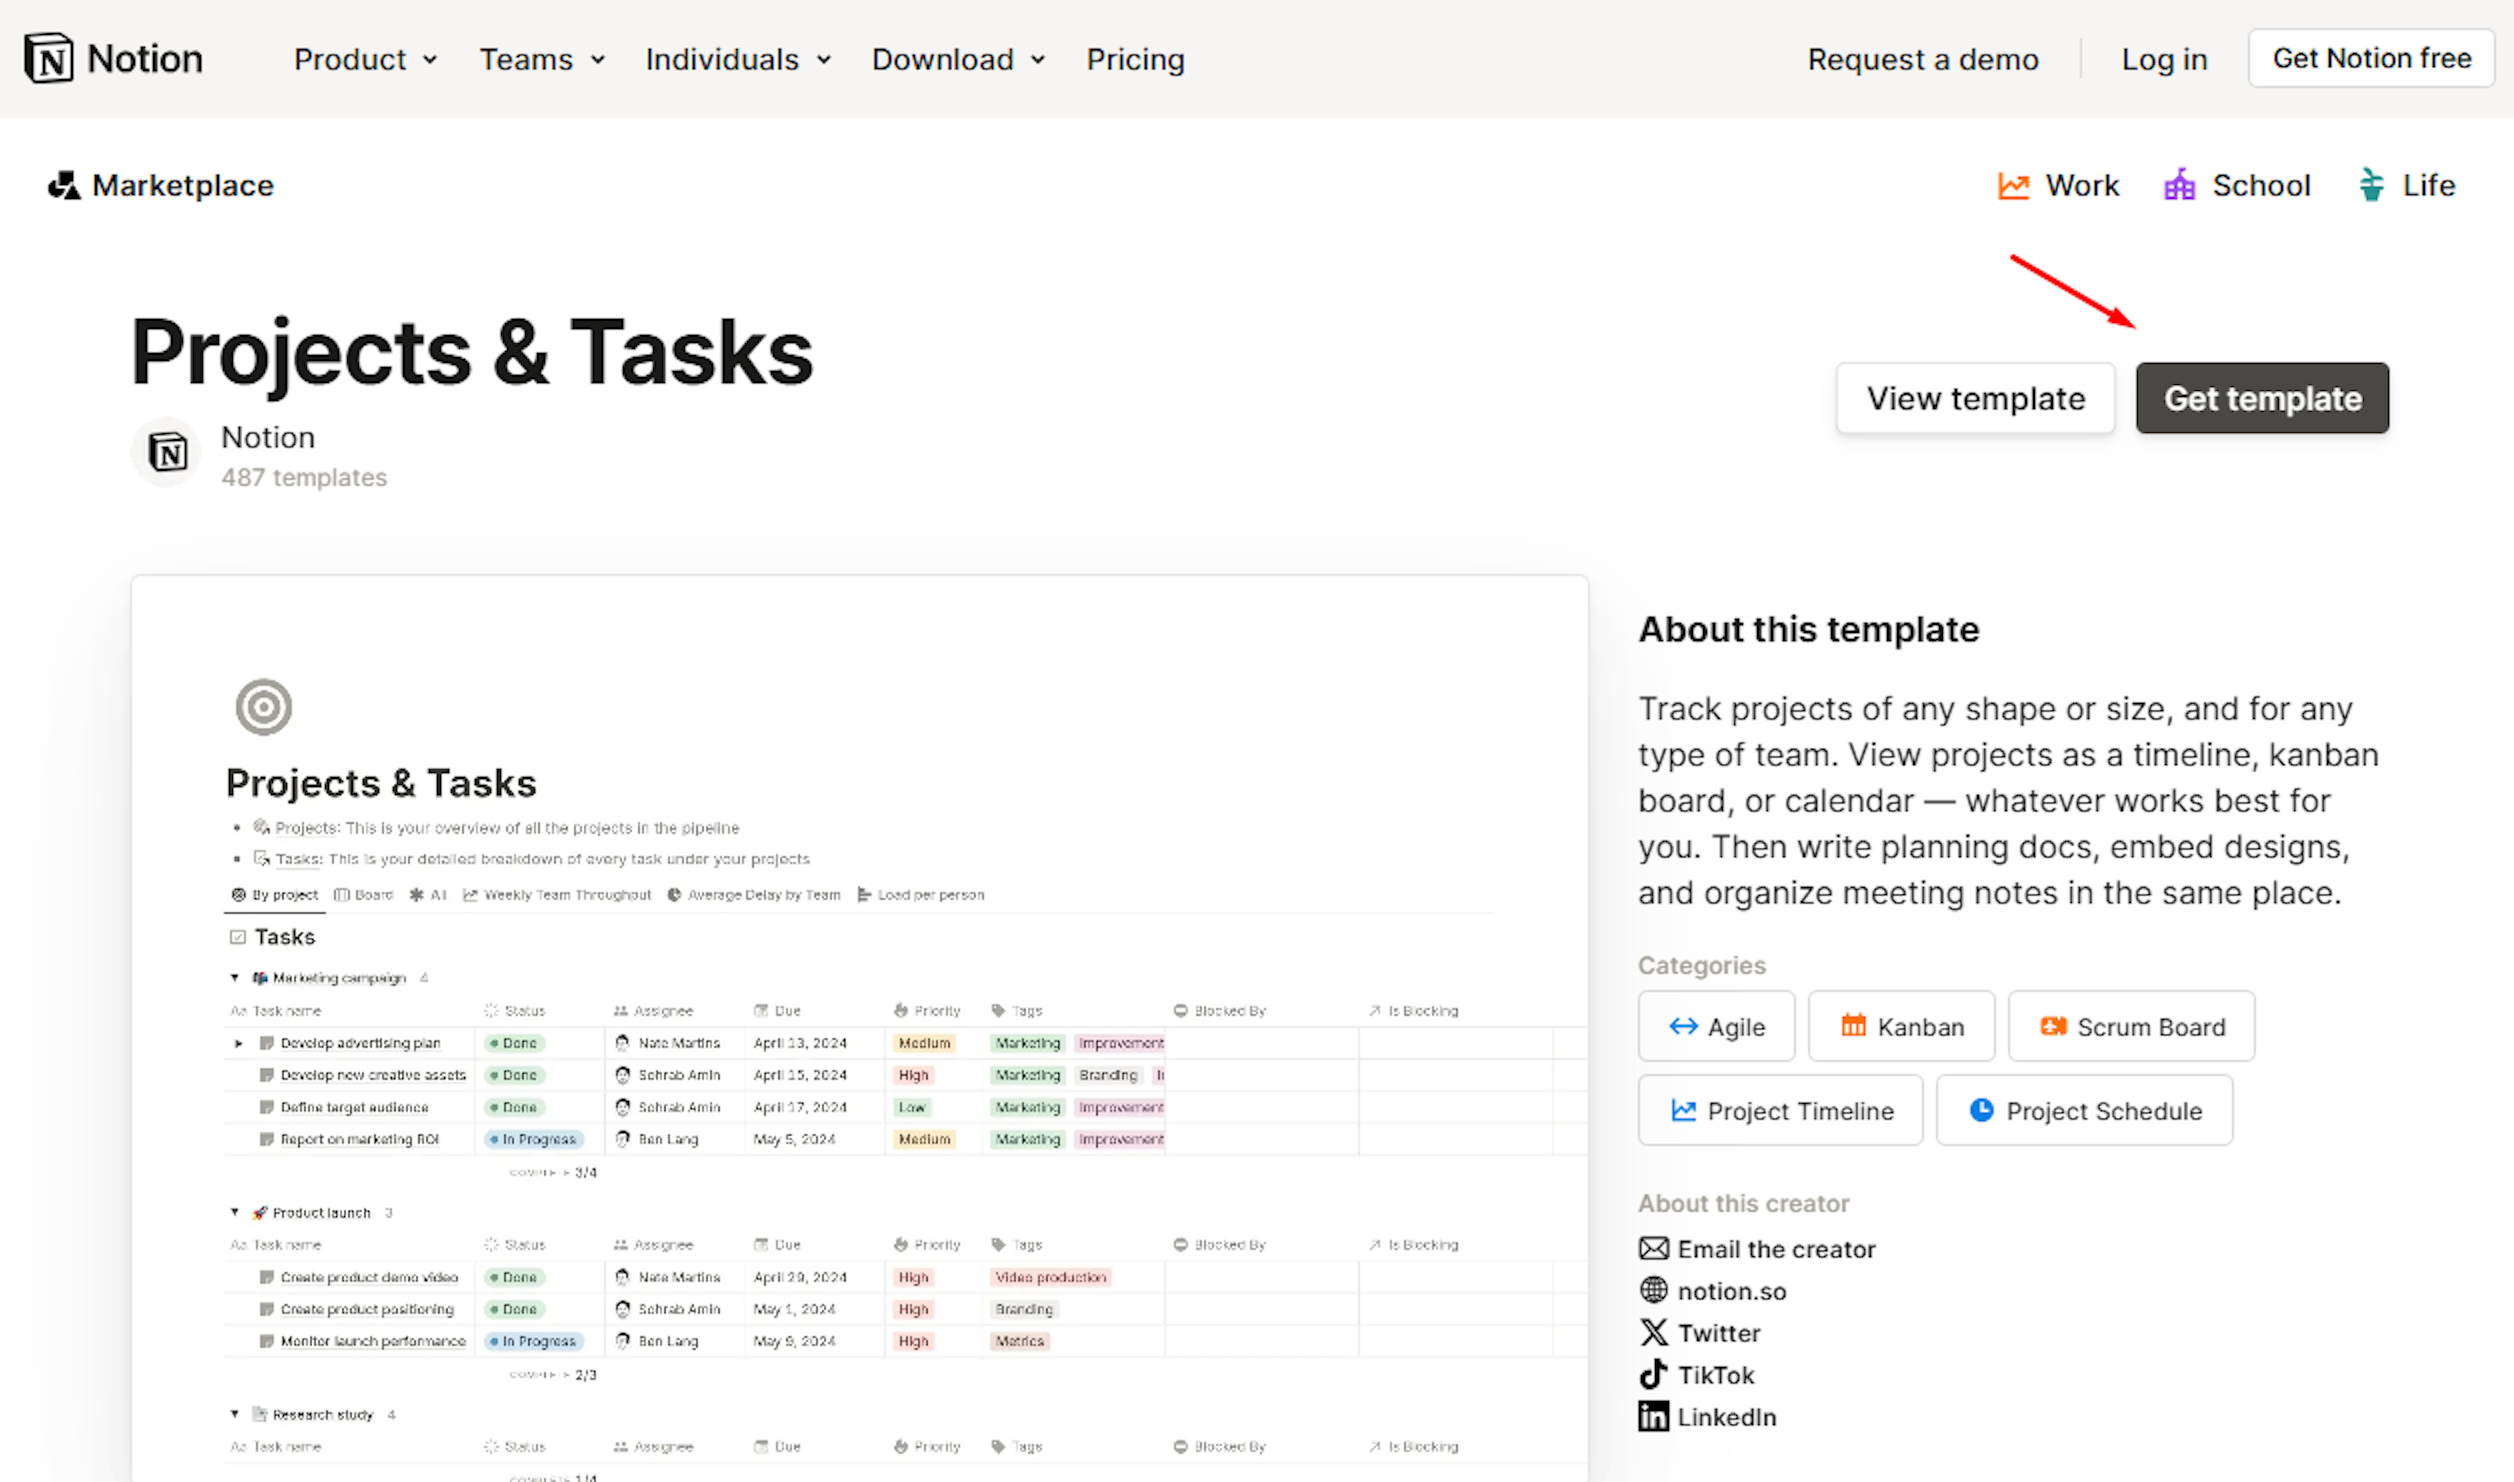2514x1482 pixels.
Task: Open the Marketplace shapes icon
Action: pos(64,185)
